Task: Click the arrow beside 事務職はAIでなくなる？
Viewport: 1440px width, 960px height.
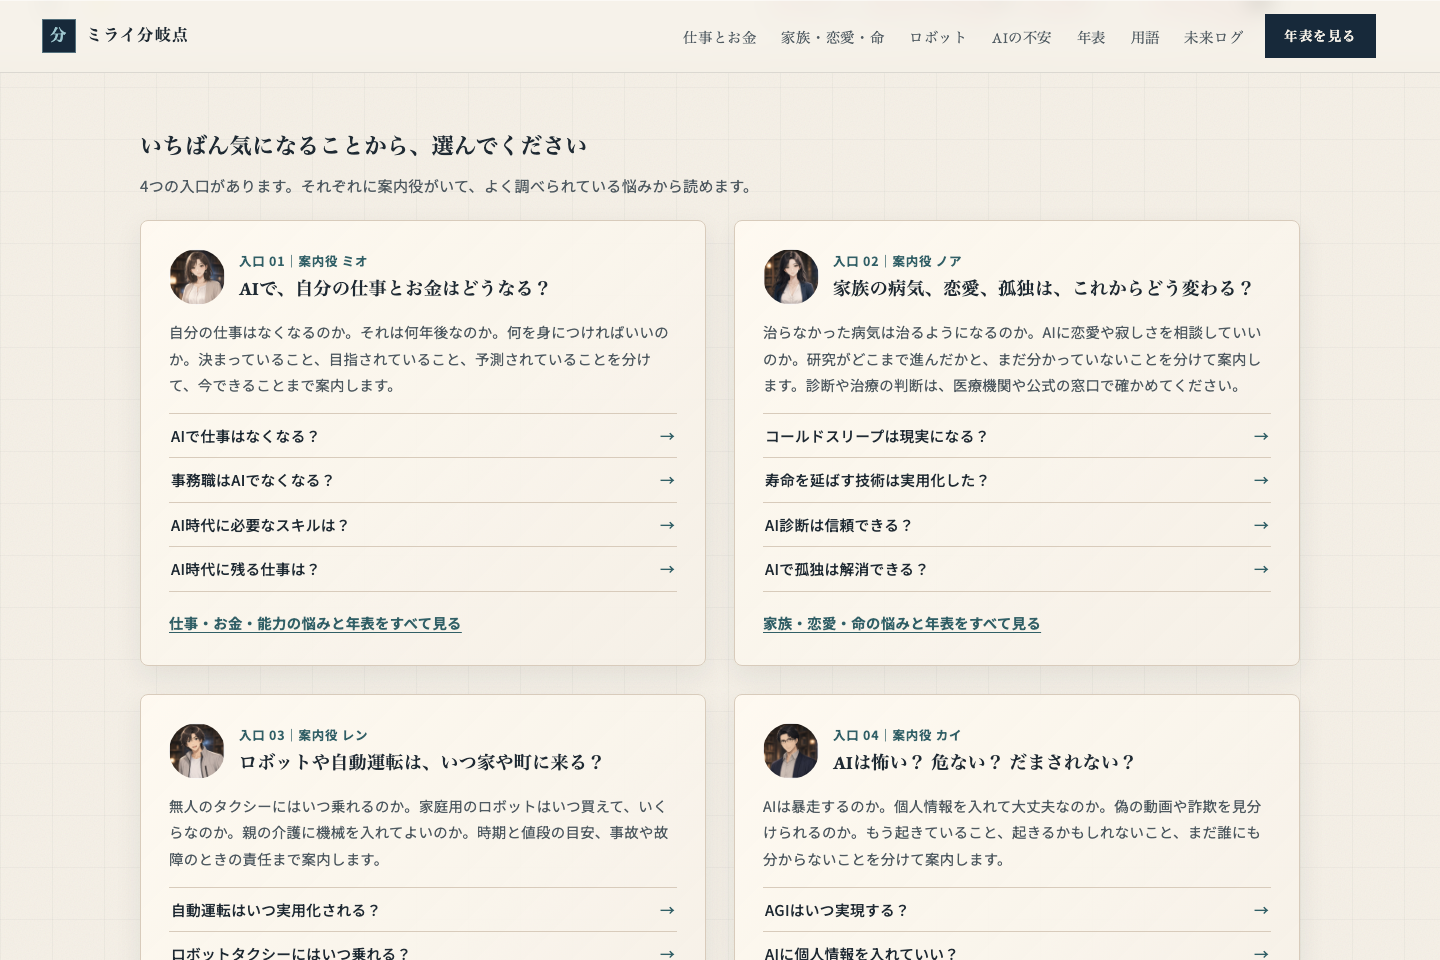Action: [667, 480]
